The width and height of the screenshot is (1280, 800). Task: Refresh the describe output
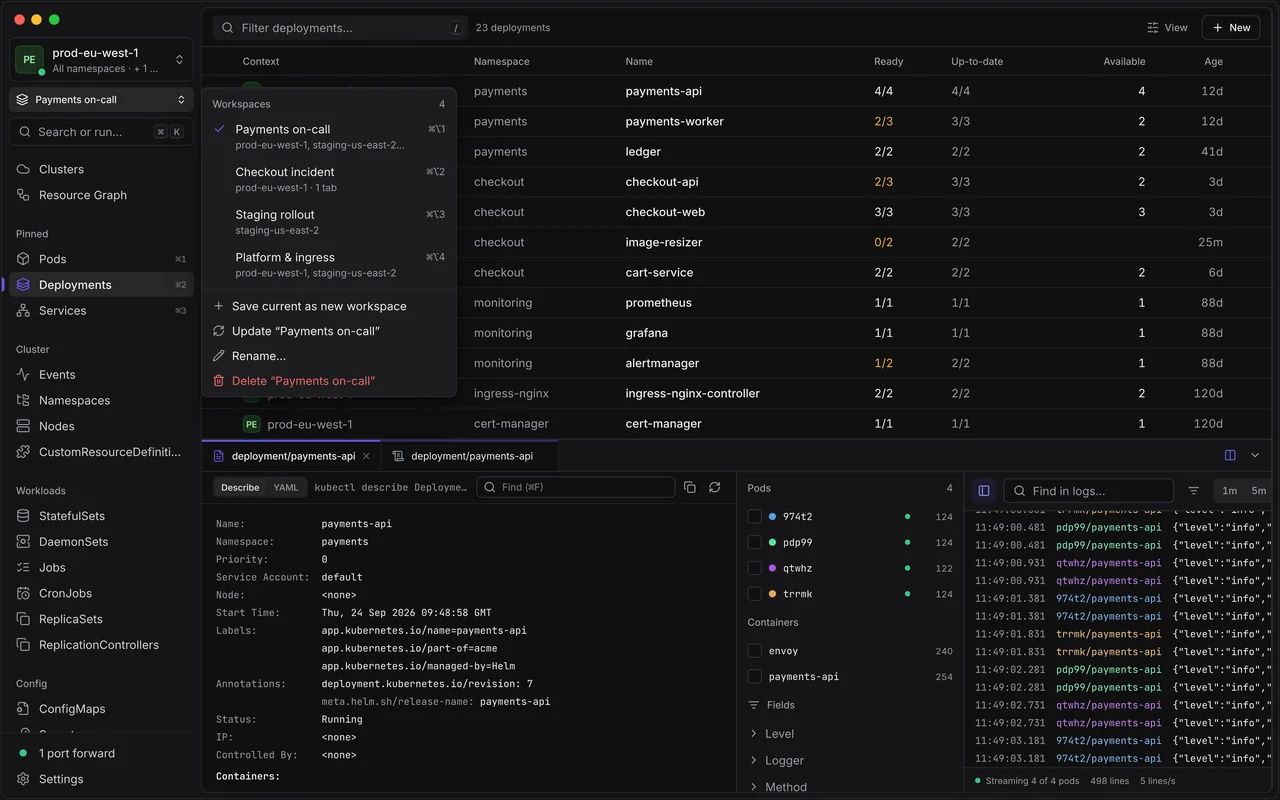pos(714,487)
